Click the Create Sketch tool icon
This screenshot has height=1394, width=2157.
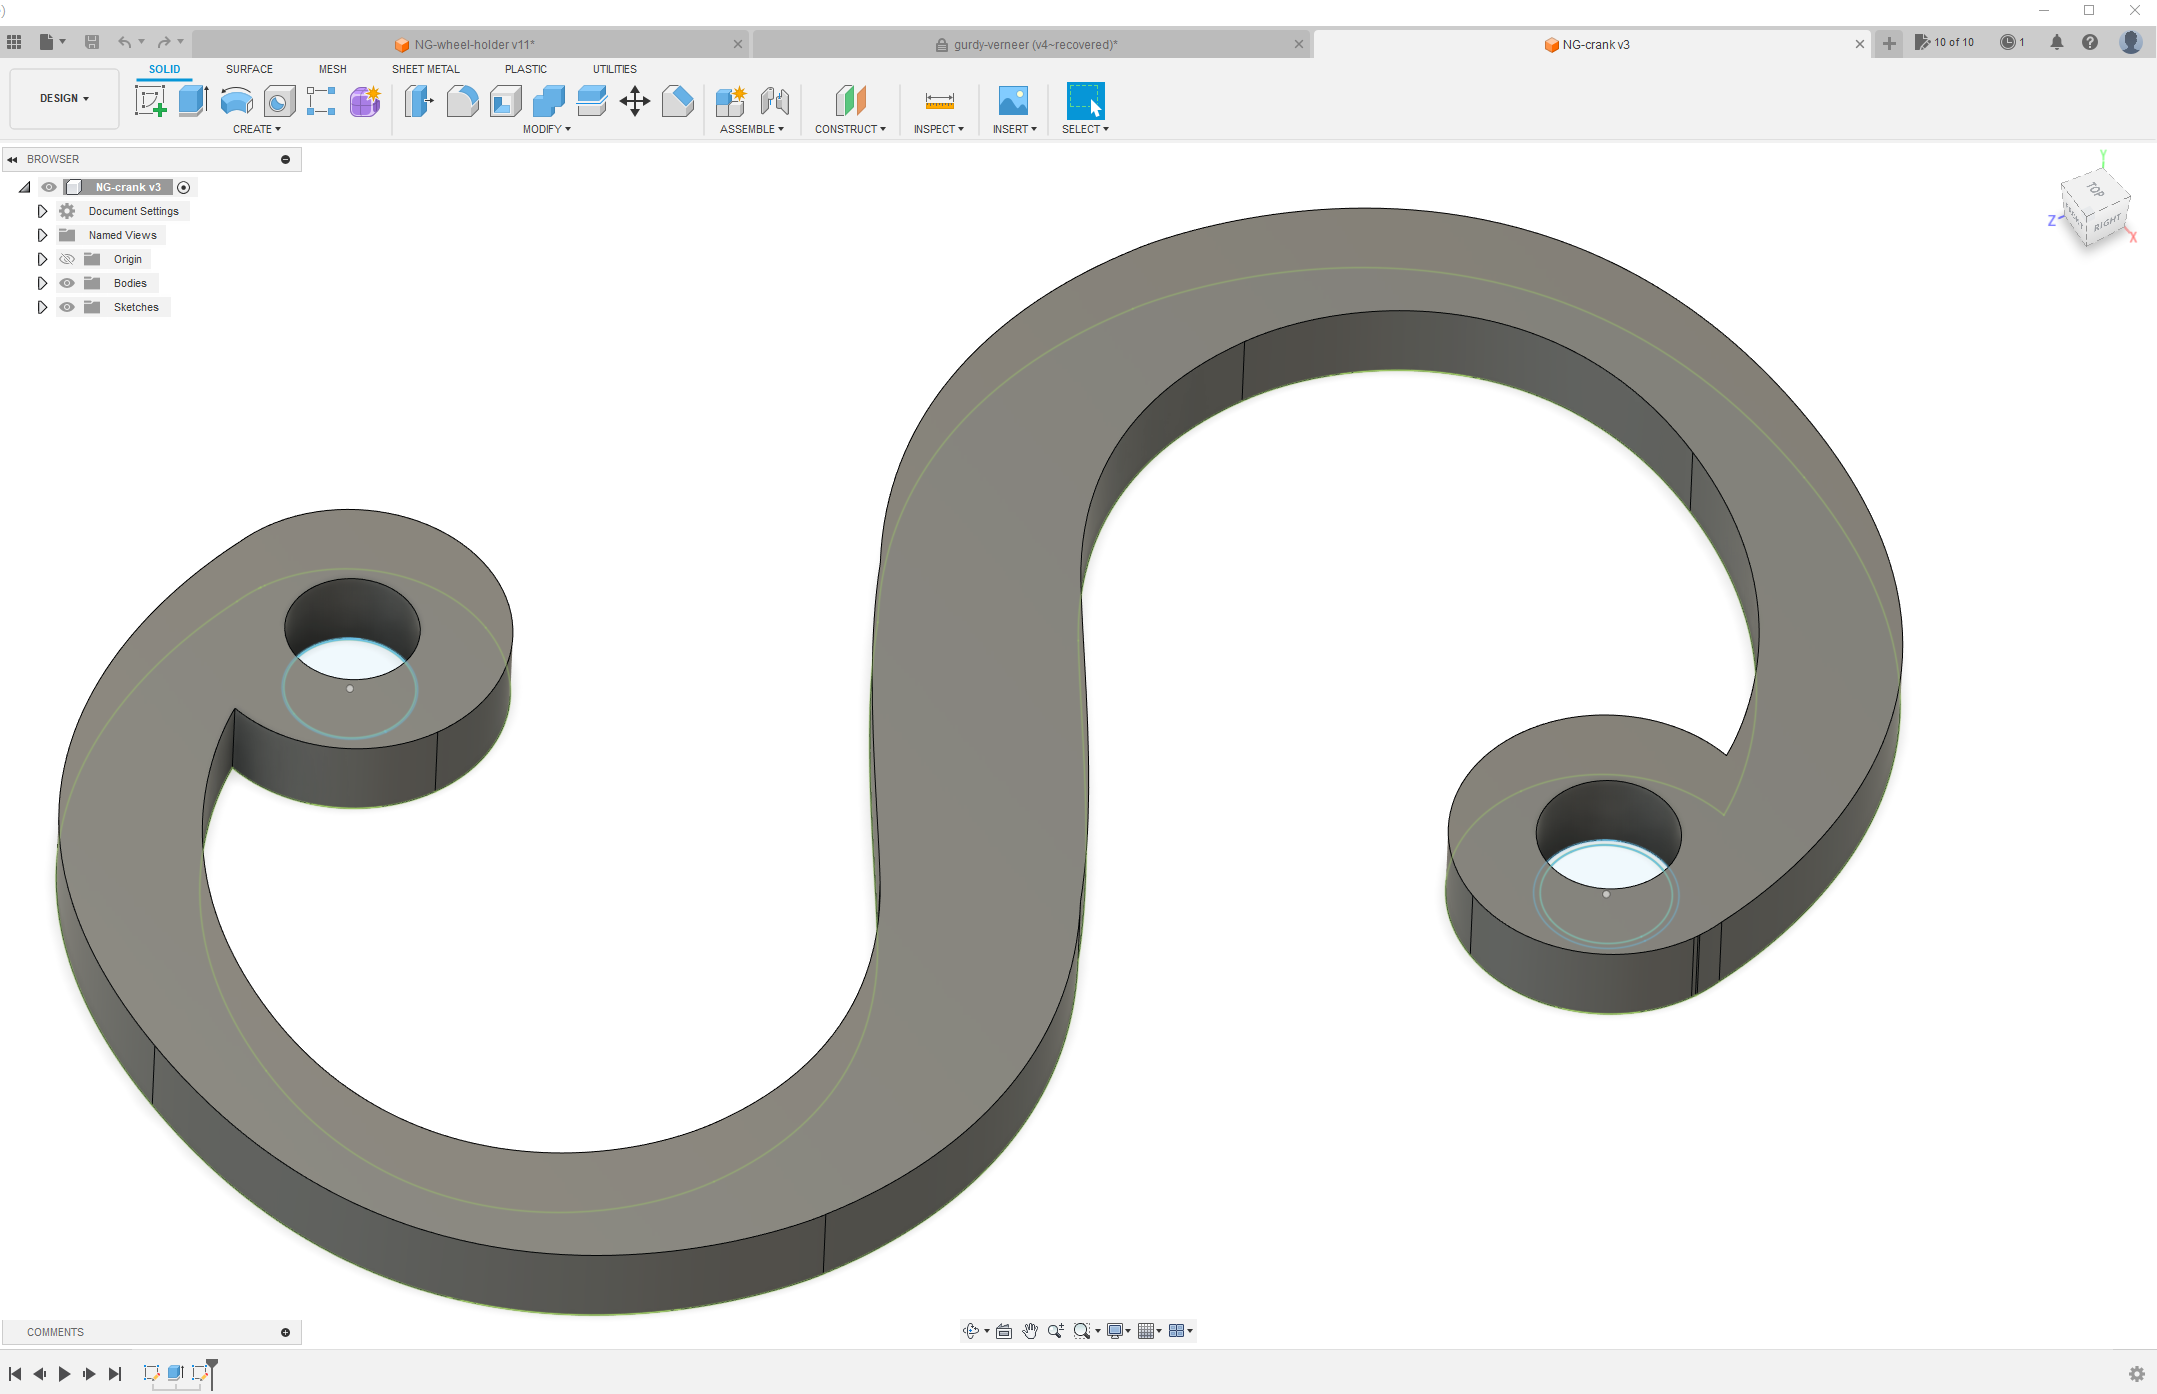click(150, 101)
